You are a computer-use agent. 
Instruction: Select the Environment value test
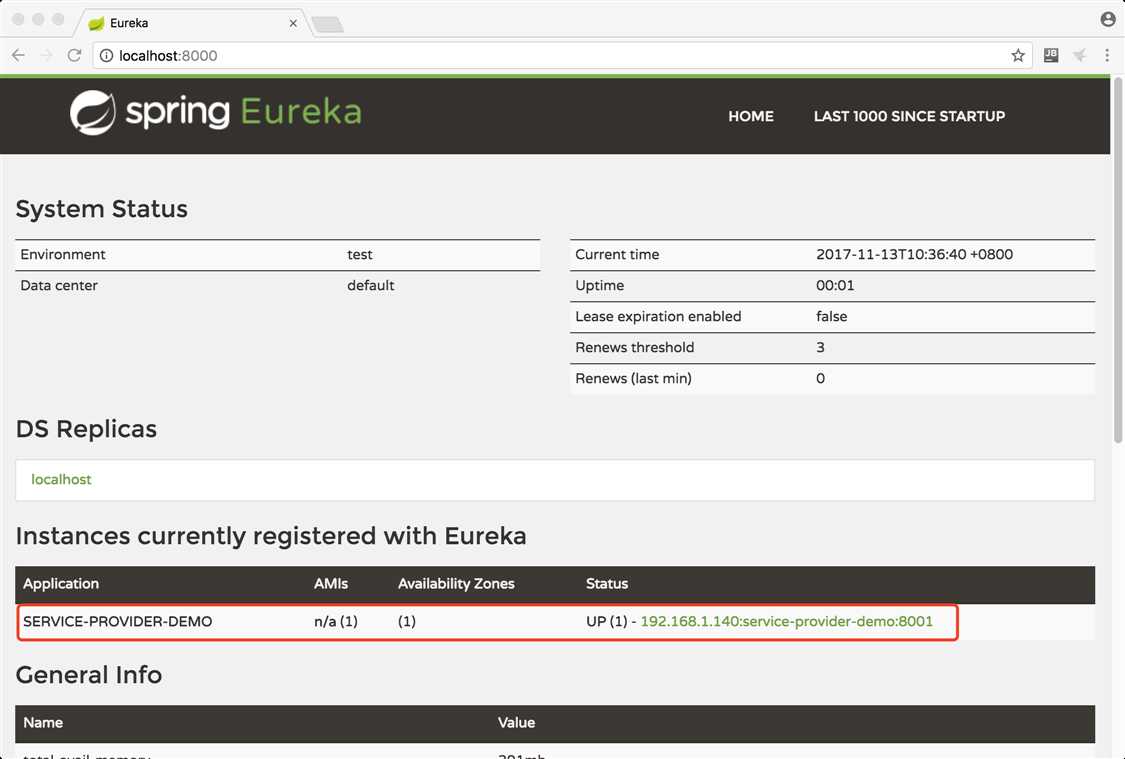click(359, 255)
